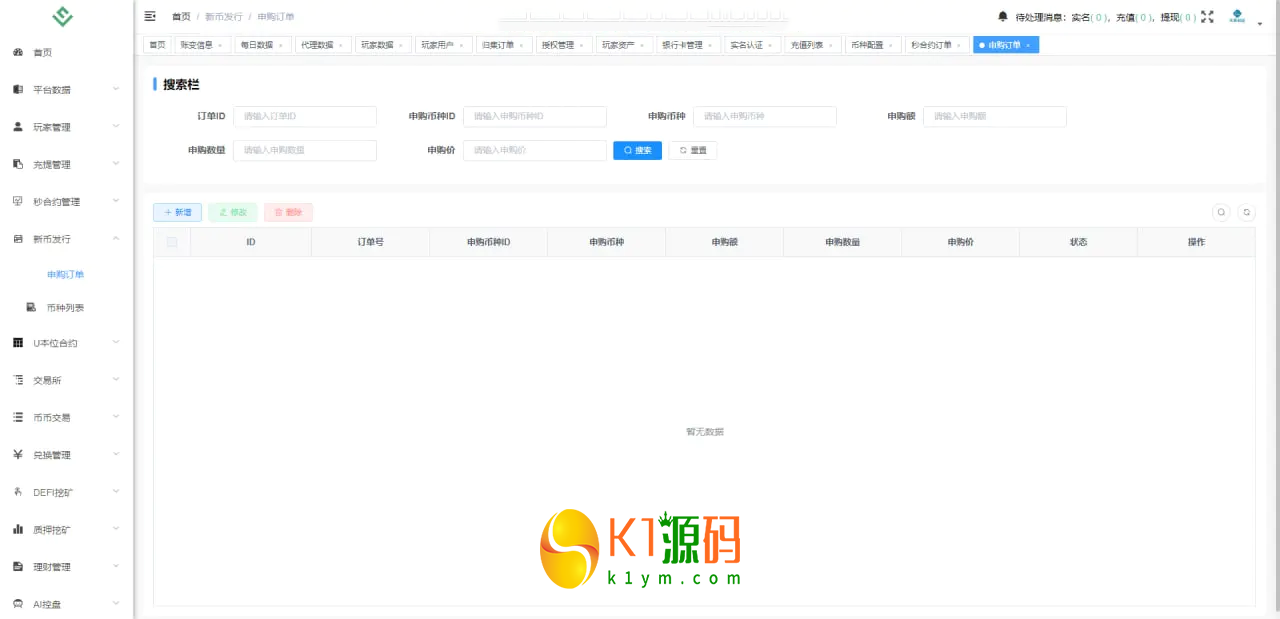Focus the 申购币种ID input field
Viewport: 1280px width, 619px height.
pos(535,116)
